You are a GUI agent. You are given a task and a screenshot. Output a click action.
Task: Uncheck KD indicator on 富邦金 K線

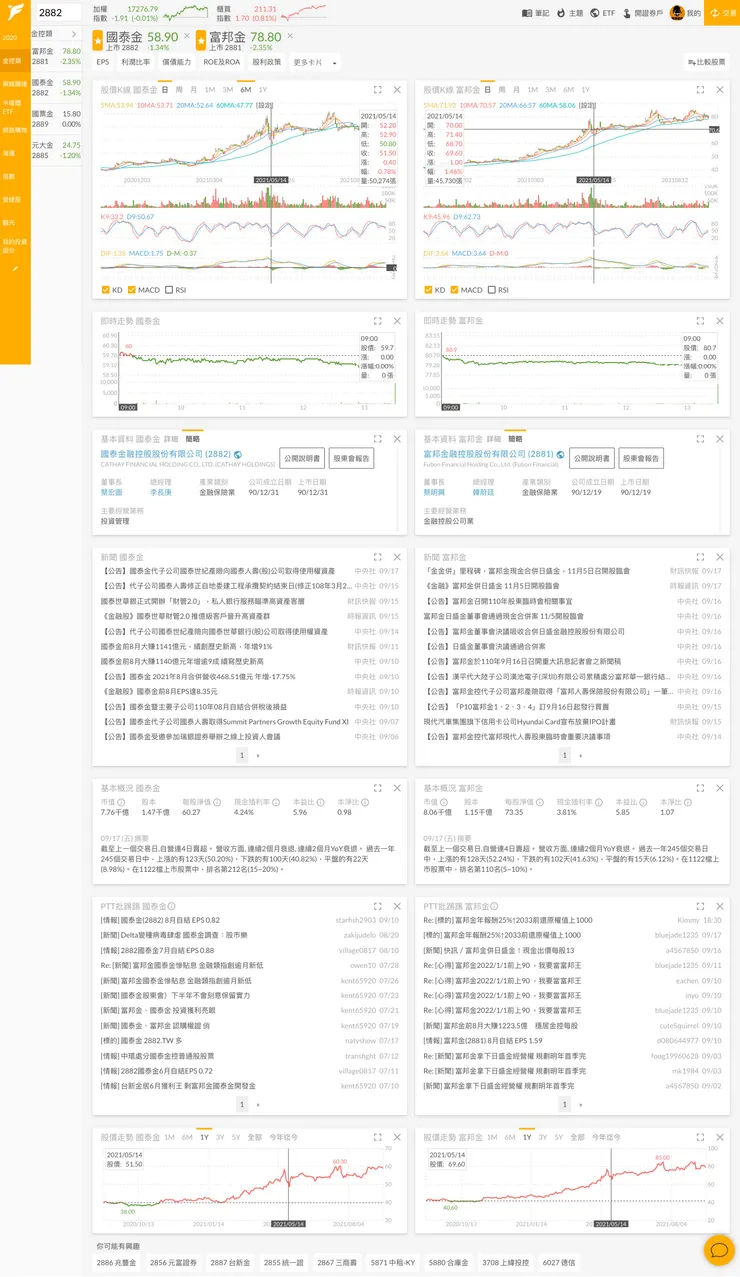429,290
